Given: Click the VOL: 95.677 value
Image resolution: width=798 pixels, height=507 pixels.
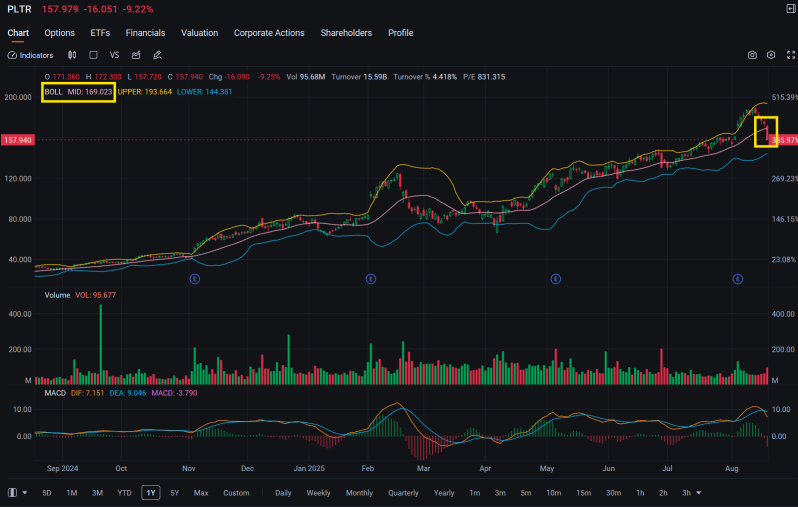Looking at the screenshot, I should click(x=96, y=295).
